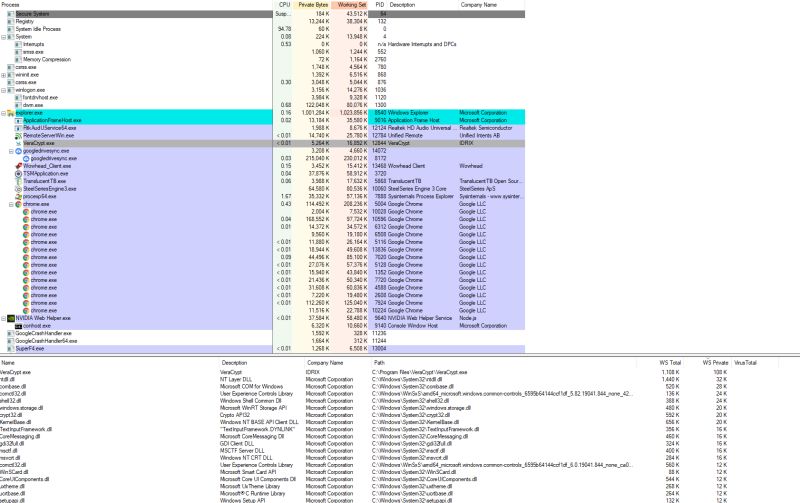This screenshot has height=503, width=800.
Task: Click the explorer.exe folder icon
Action: point(11,113)
